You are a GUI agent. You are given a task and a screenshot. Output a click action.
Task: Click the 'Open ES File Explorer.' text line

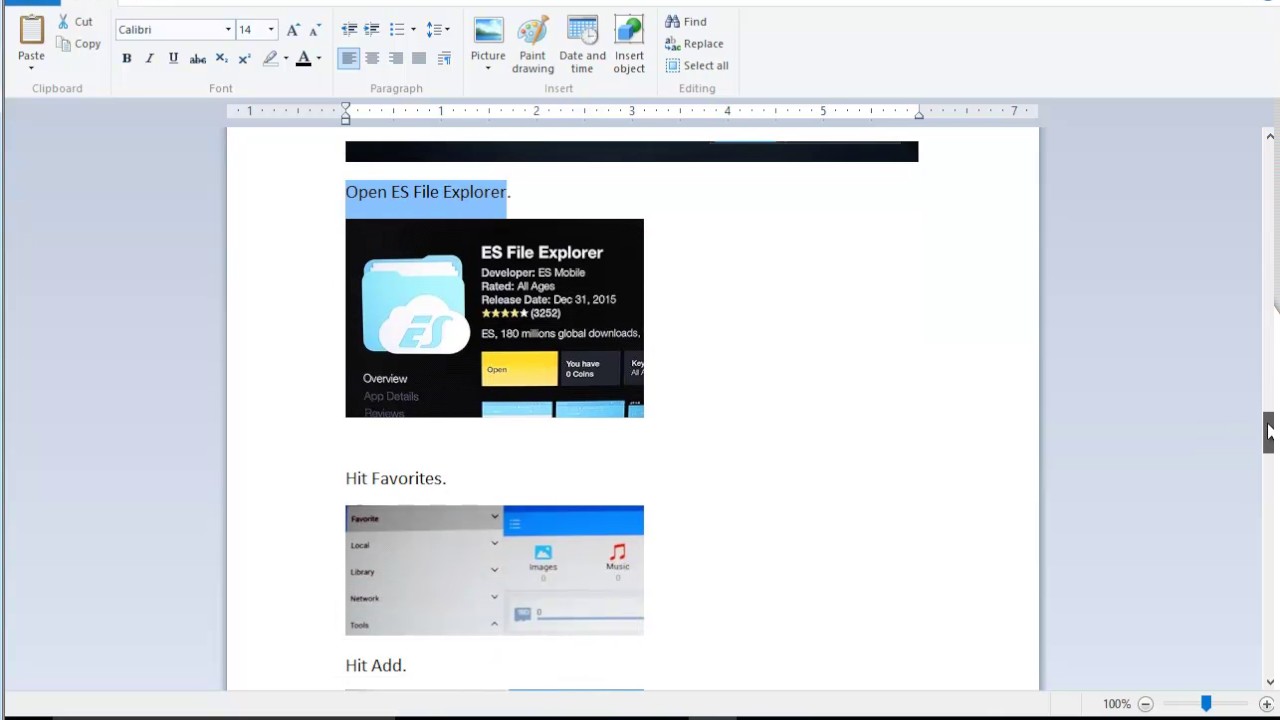pyautogui.click(x=428, y=192)
